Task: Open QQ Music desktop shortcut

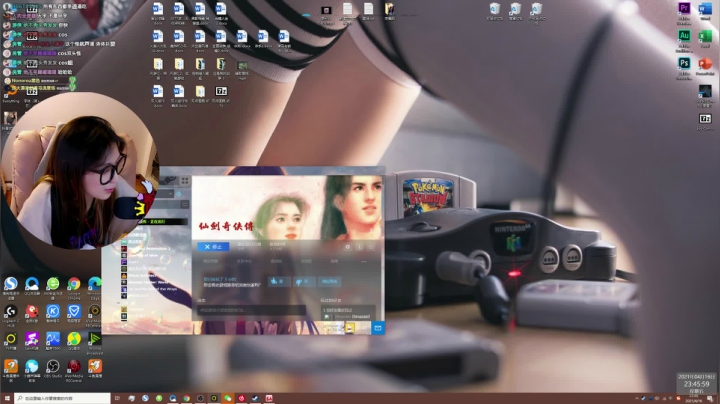Action: 74,342
